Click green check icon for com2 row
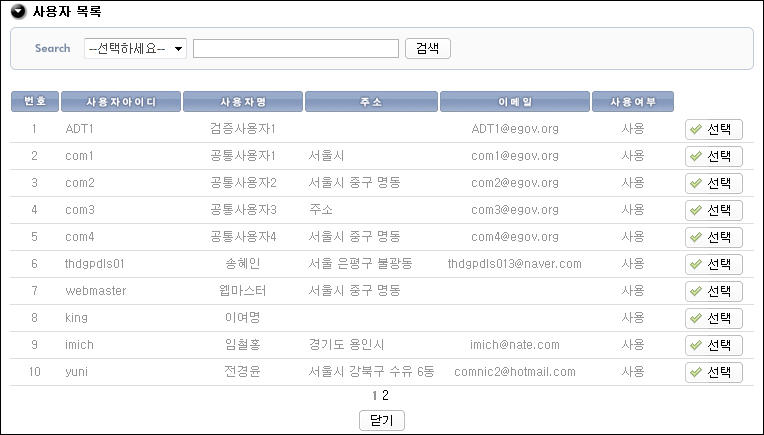The width and height of the screenshot is (764, 435). [695, 183]
